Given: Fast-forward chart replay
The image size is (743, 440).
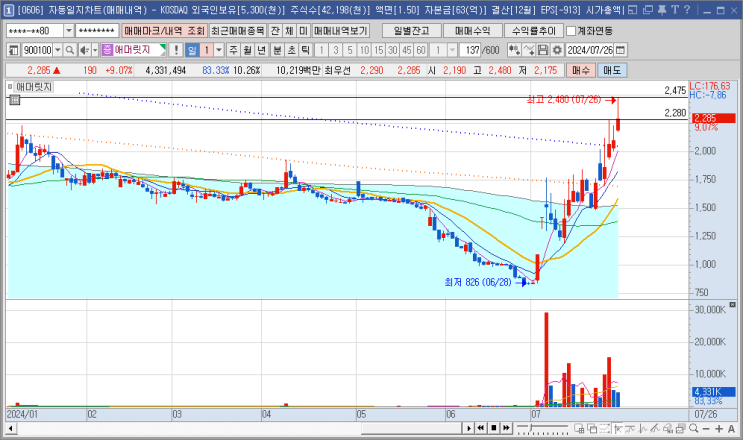Looking at the screenshot, I should pyautogui.click(x=506, y=428).
